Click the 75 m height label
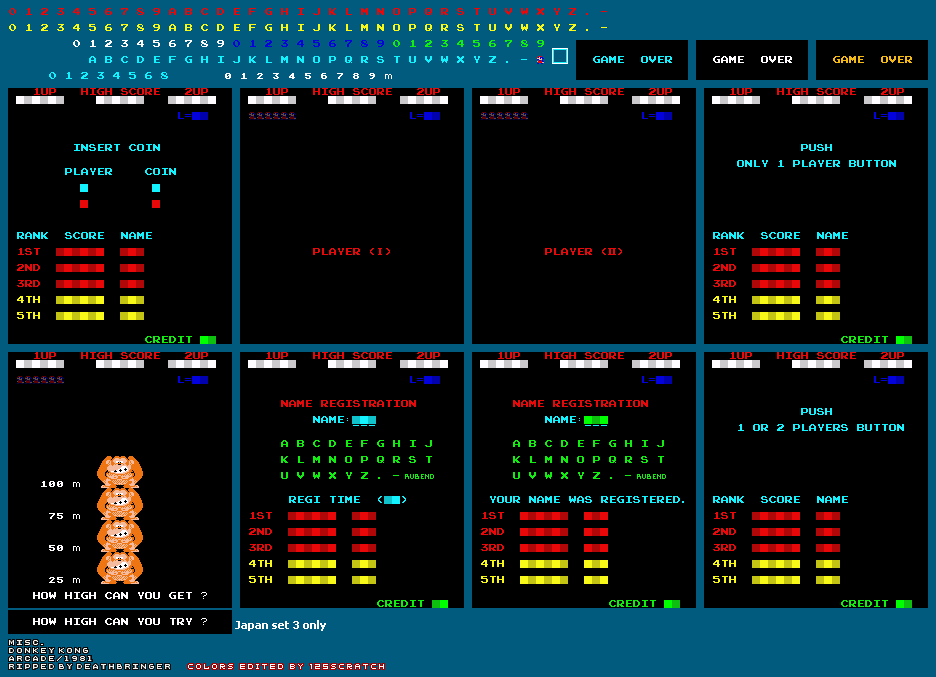The height and width of the screenshot is (677, 936). (64, 516)
